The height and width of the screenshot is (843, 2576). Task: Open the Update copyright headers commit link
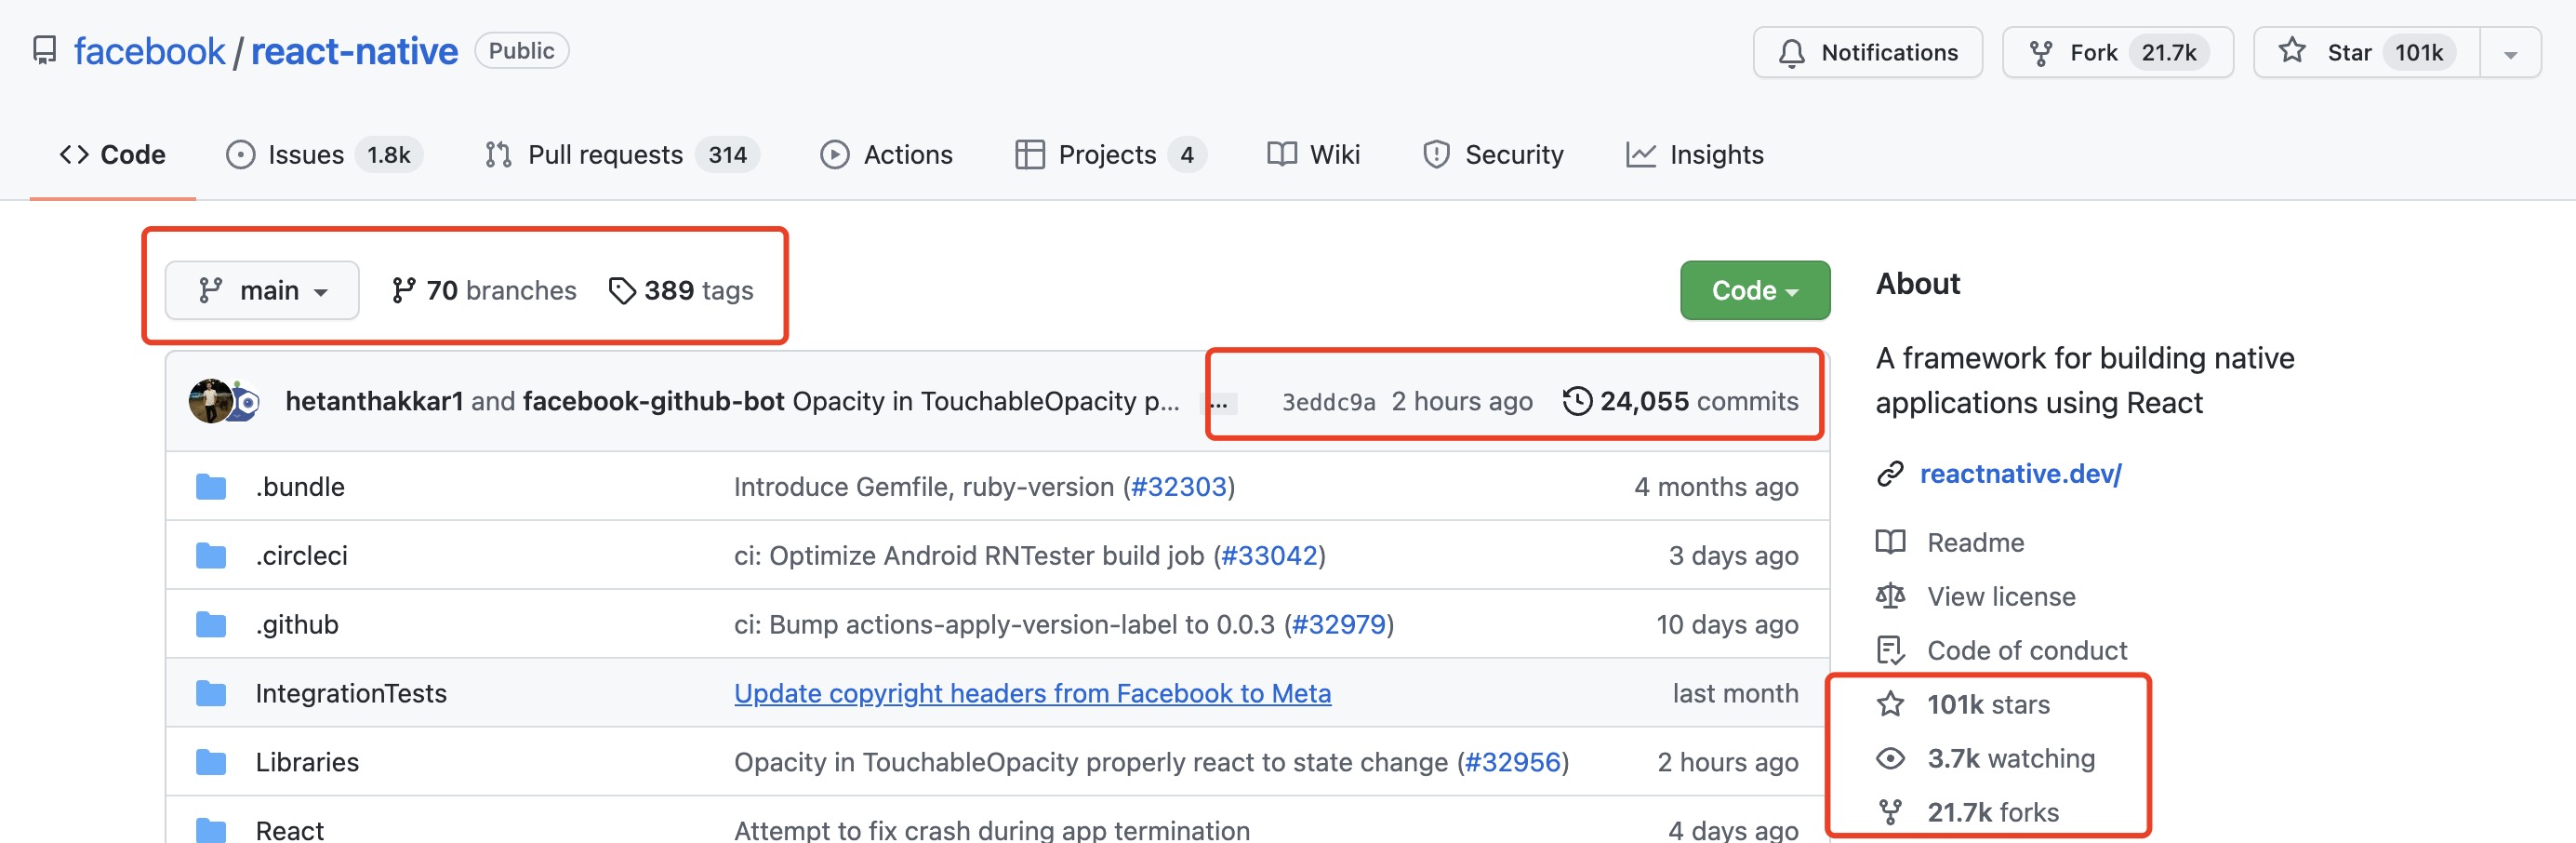click(x=1032, y=693)
